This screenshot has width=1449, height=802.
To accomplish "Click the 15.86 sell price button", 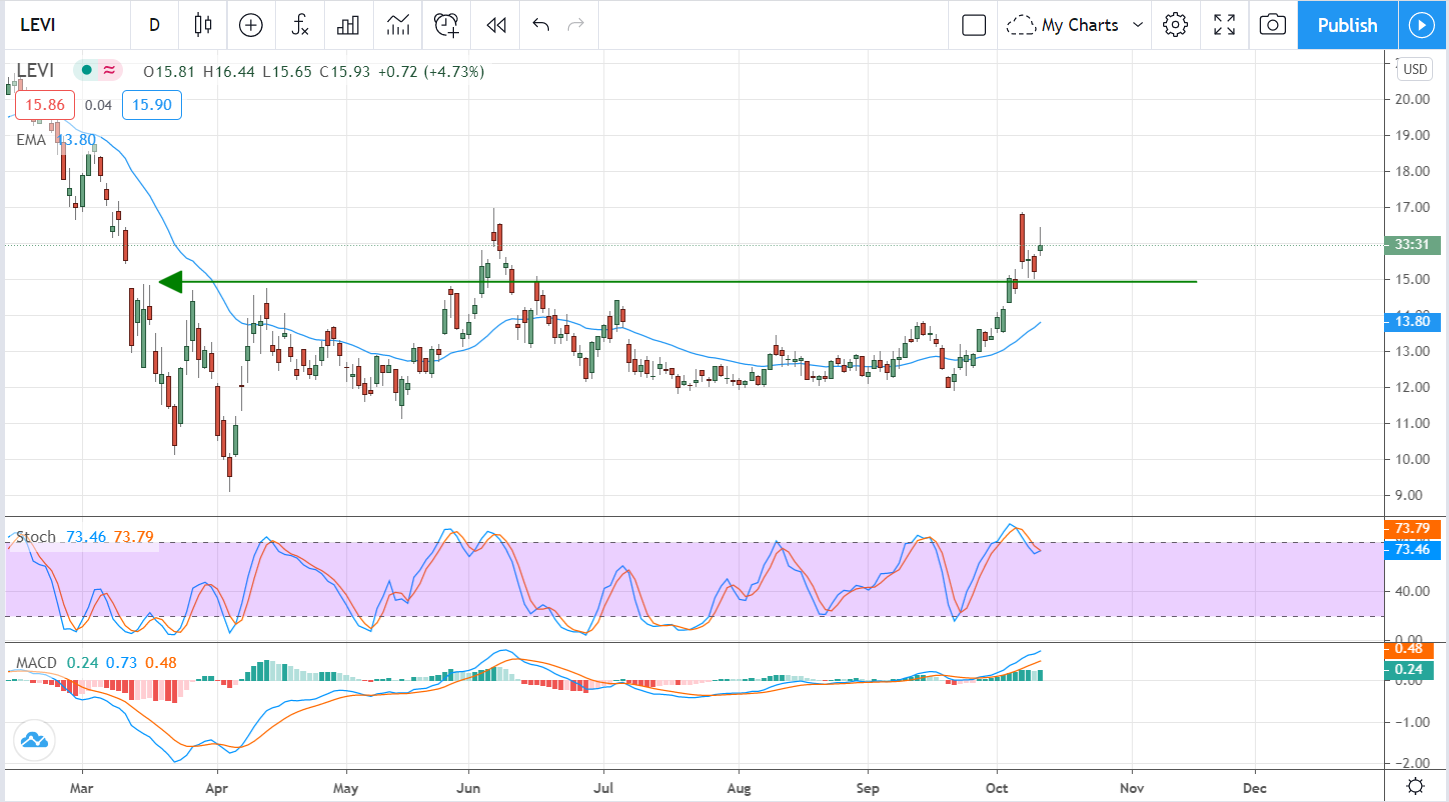I will 46,105.
